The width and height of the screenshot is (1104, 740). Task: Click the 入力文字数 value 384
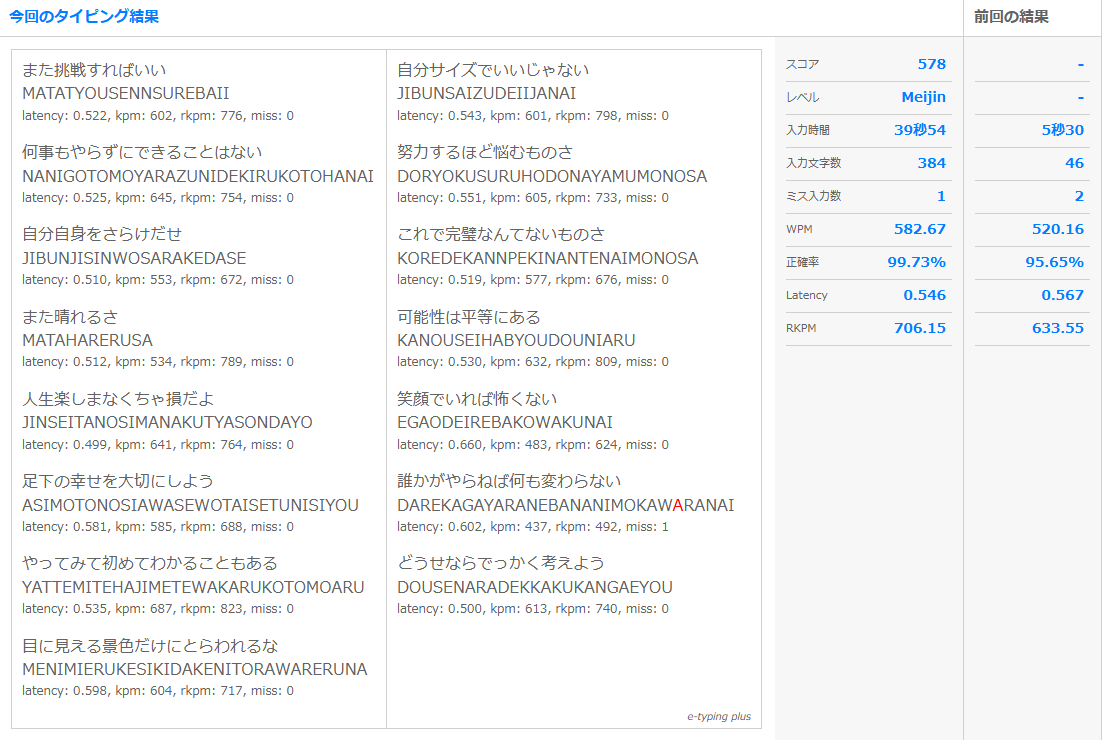931,163
